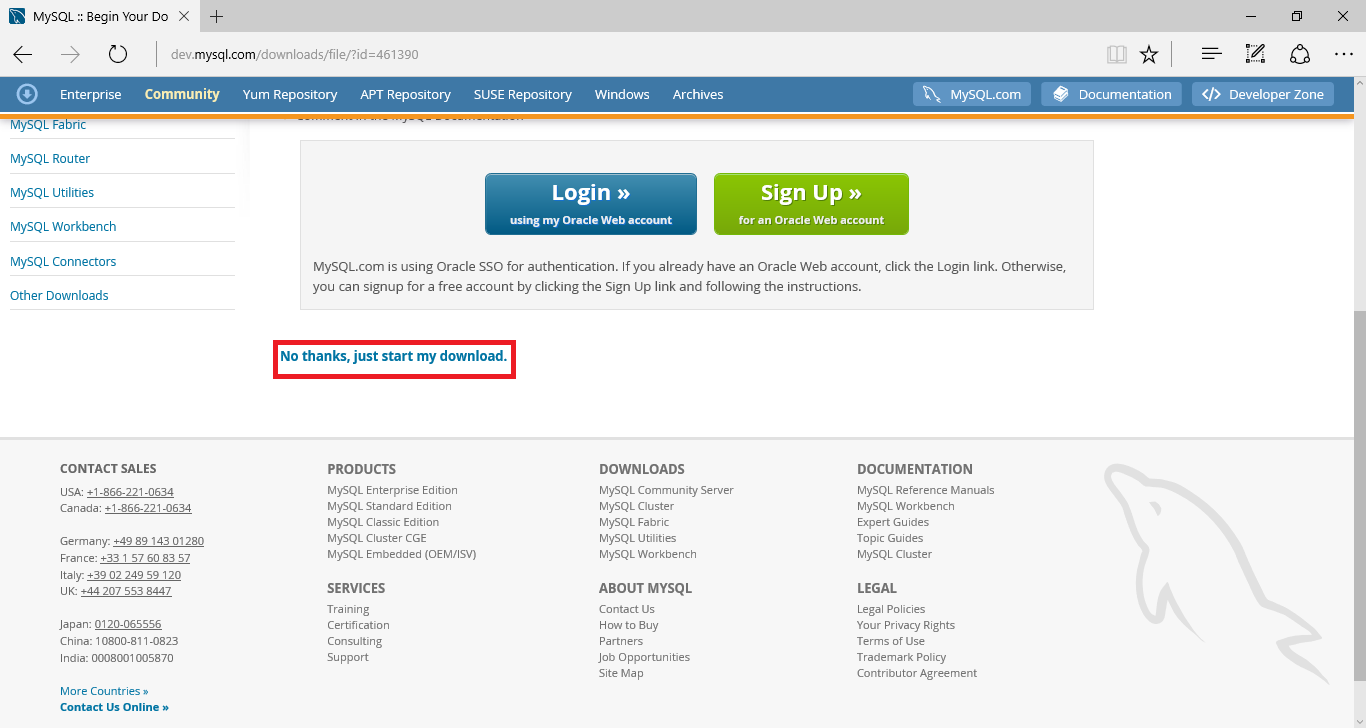Open MySQL Standard Edition link
The height and width of the screenshot is (728, 1366).
389,506
